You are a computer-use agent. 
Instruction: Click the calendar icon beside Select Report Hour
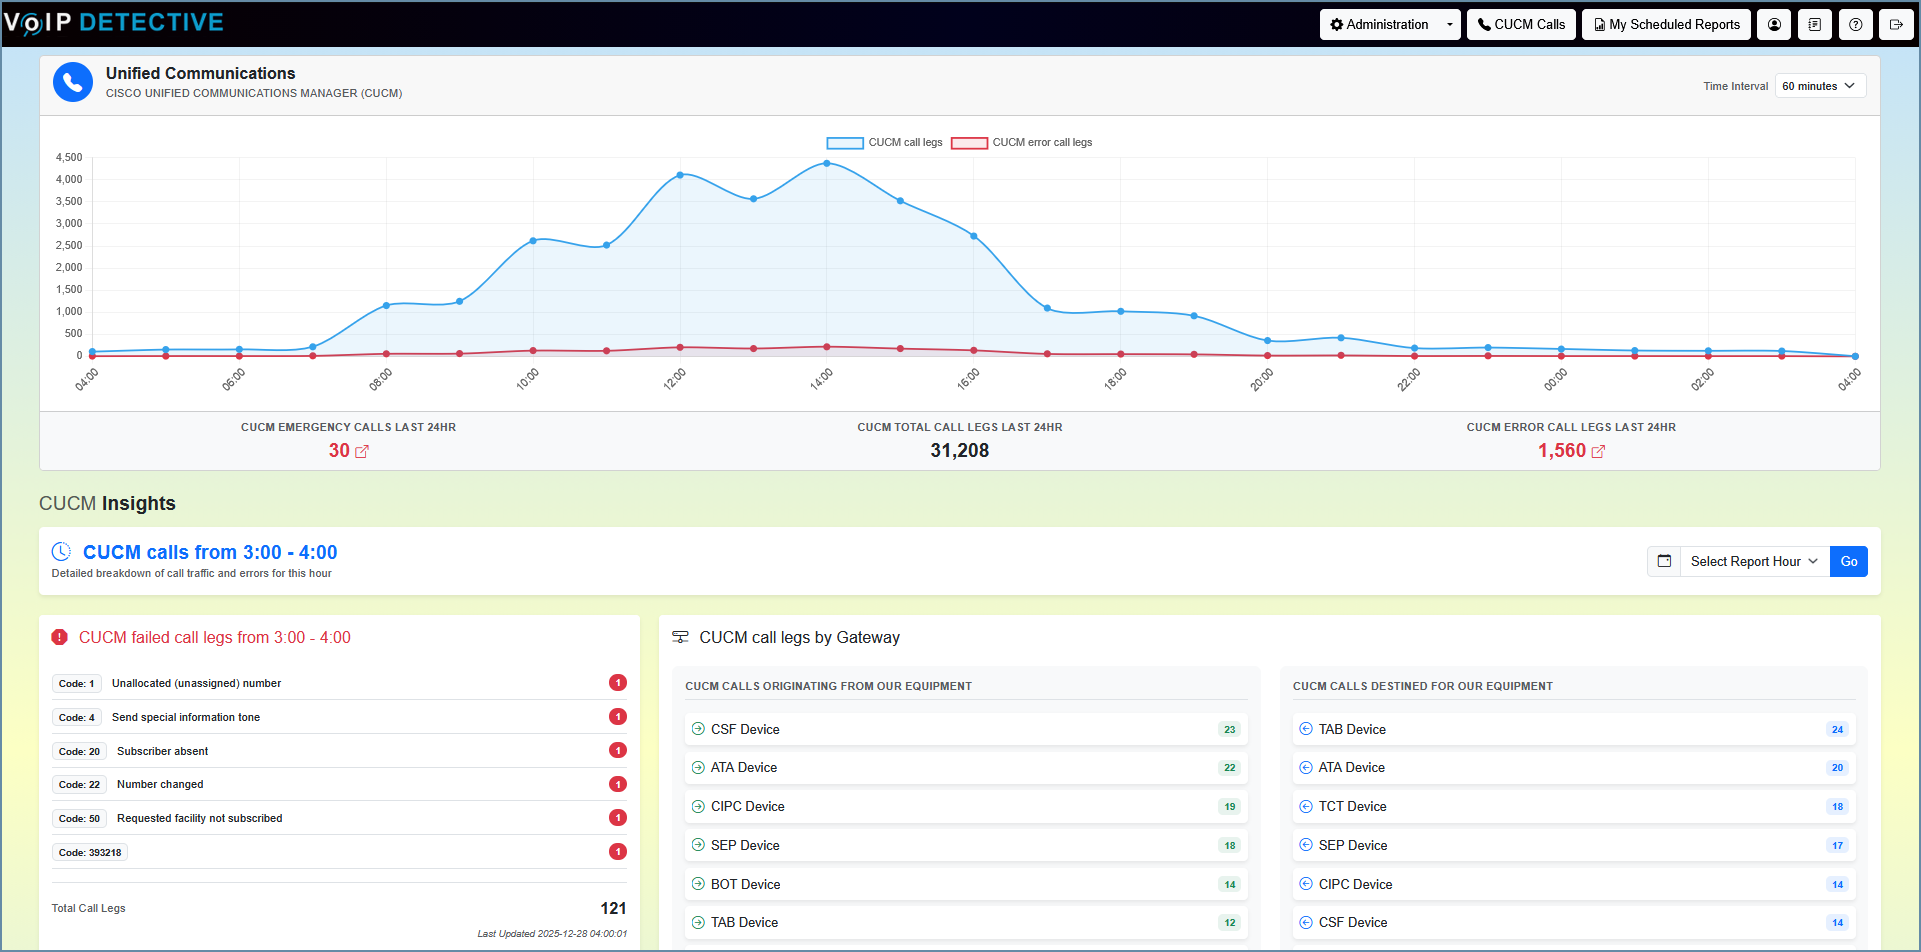pos(1664,561)
